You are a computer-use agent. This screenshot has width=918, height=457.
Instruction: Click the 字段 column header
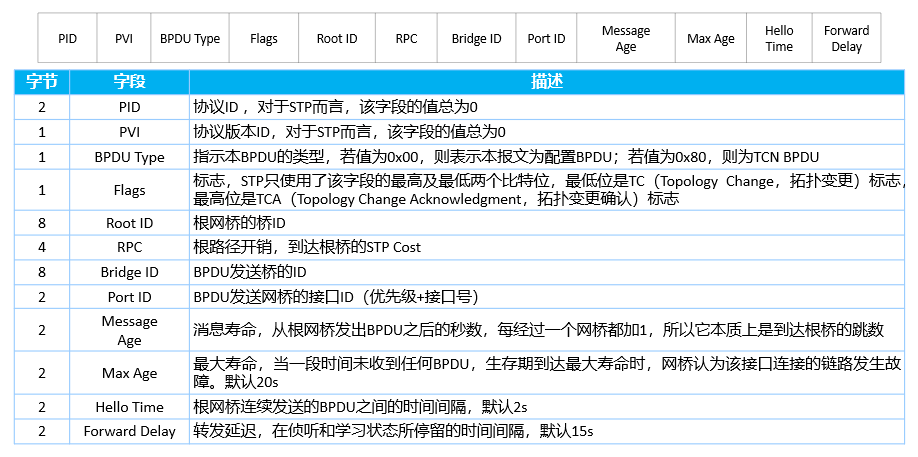[x=129, y=82]
